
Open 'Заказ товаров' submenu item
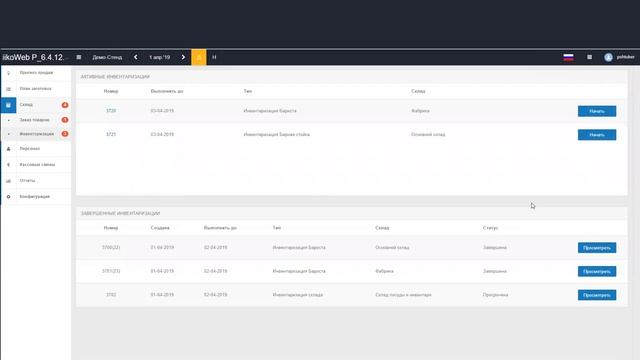[34, 120]
